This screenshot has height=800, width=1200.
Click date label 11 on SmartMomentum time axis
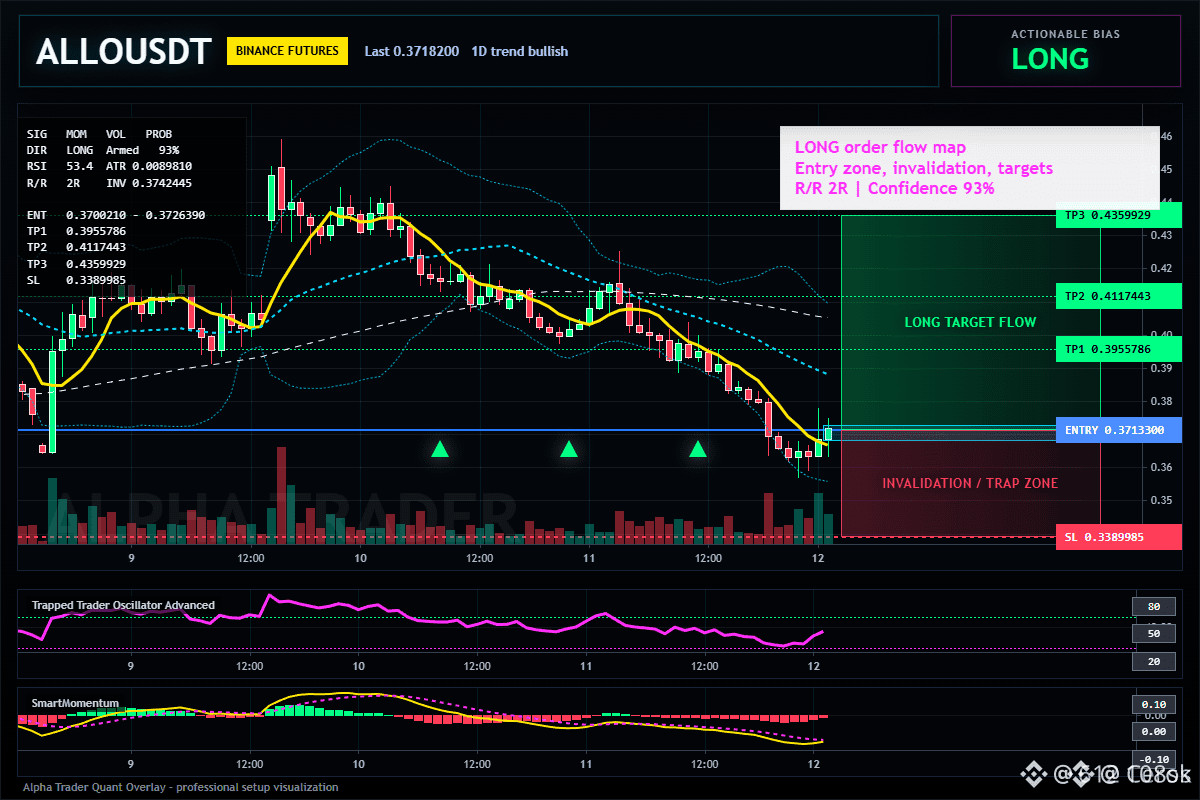pyautogui.click(x=585, y=764)
